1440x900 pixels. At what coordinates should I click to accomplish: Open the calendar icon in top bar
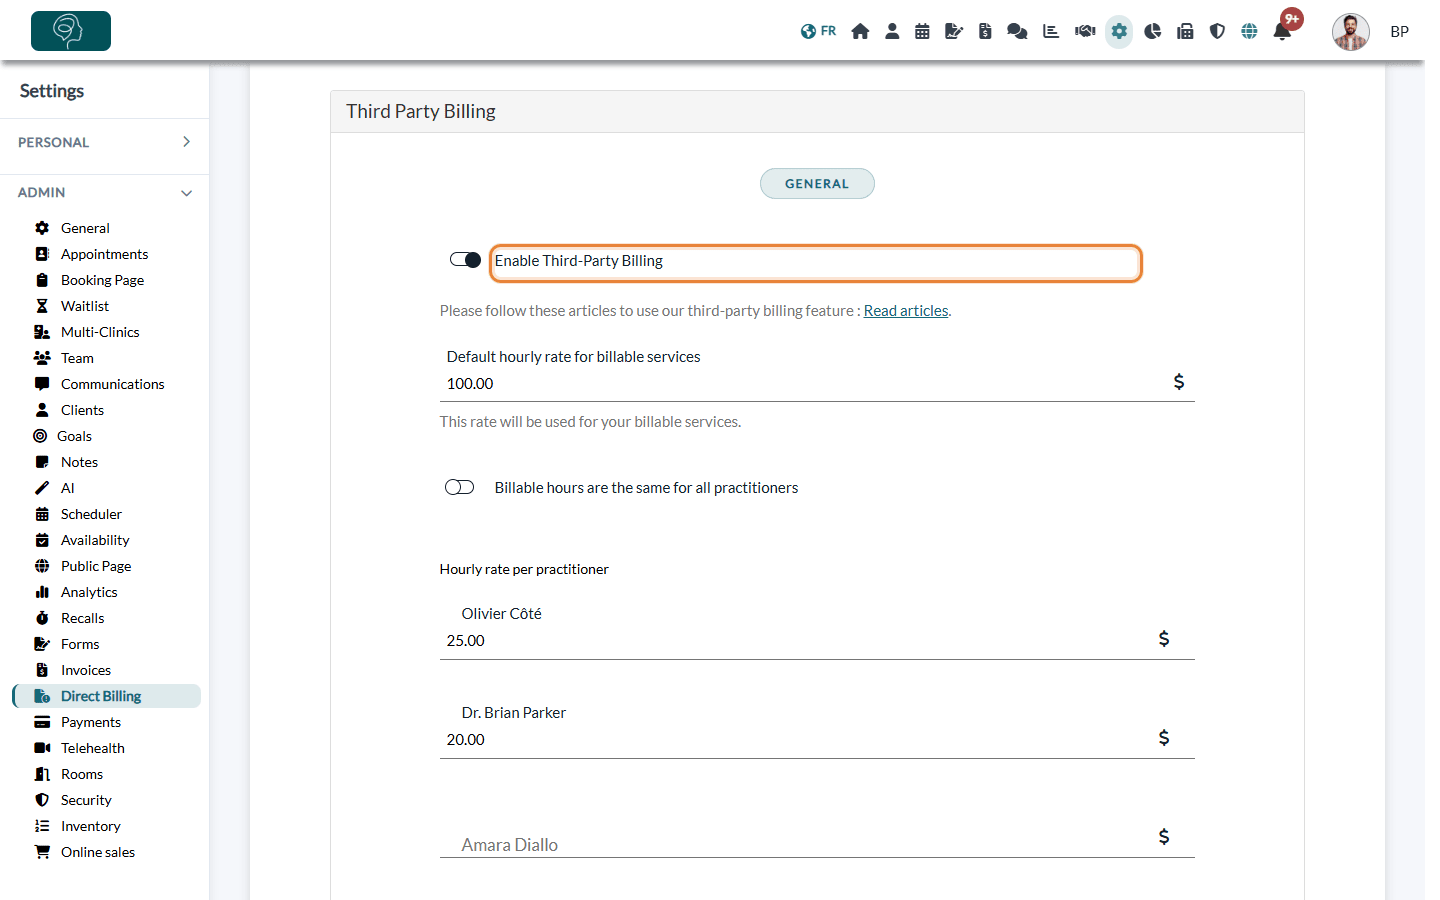(x=922, y=31)
